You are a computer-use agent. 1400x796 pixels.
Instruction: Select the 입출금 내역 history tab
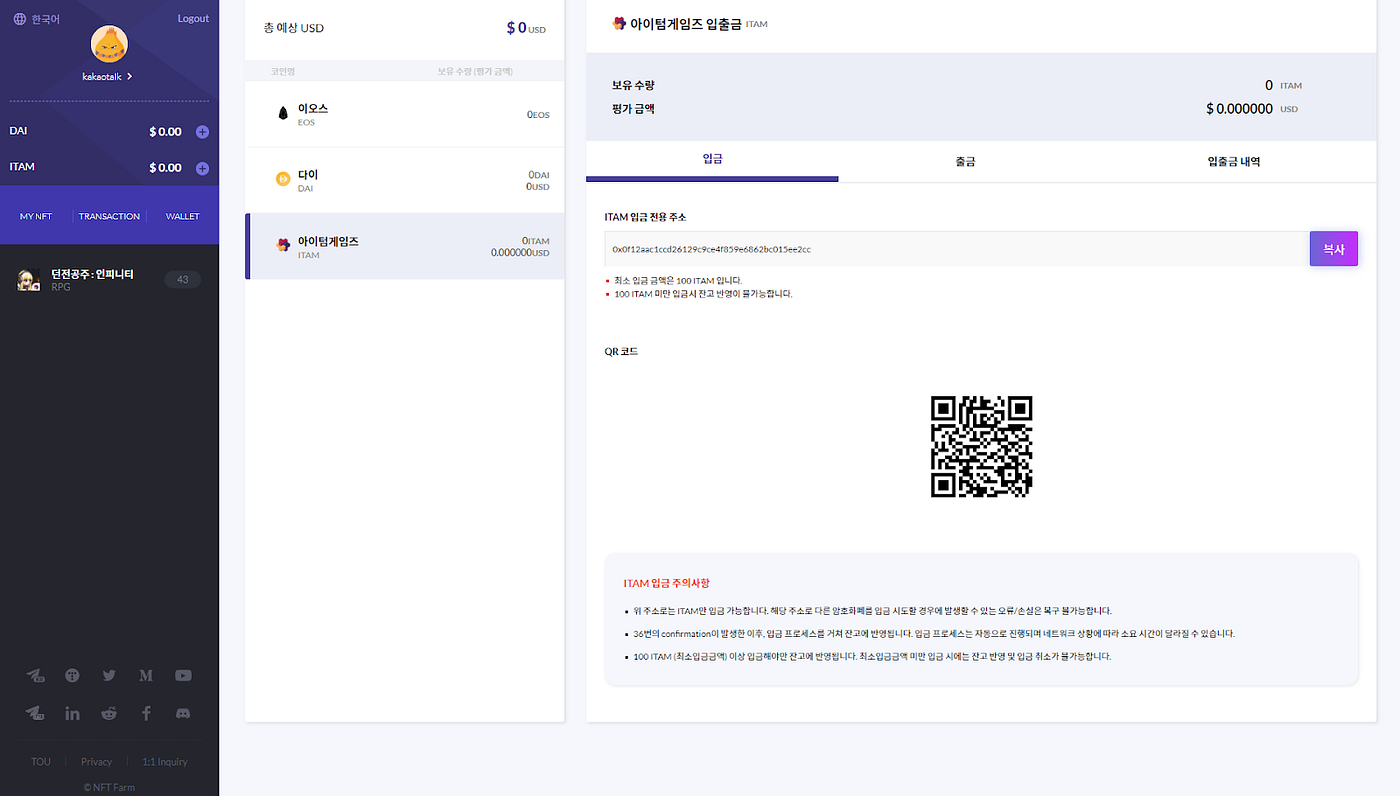[1233, 160]
